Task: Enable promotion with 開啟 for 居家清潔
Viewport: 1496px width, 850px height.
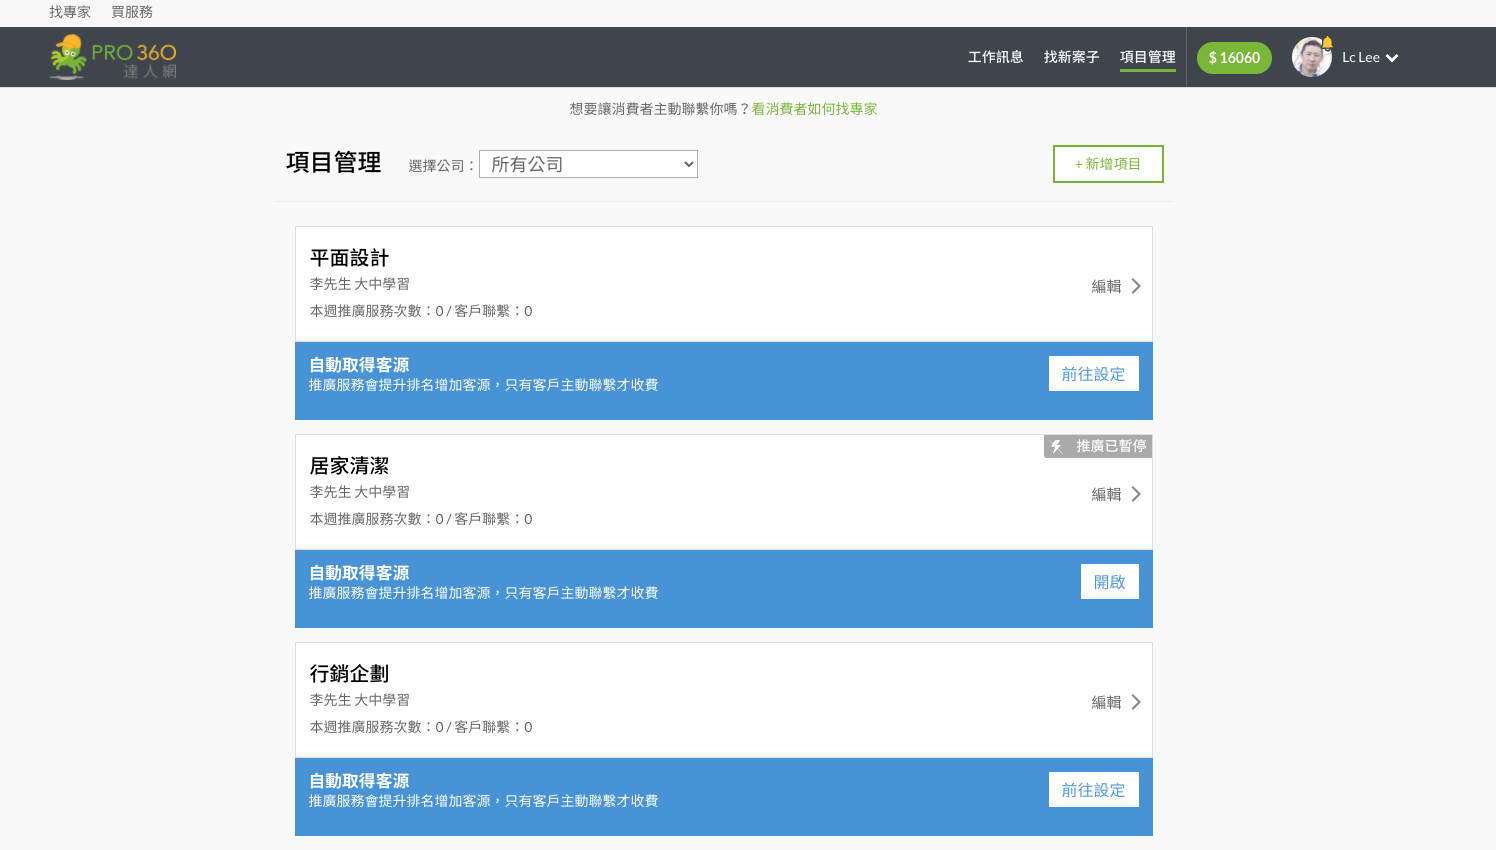Action: [x=1109, y=582]
